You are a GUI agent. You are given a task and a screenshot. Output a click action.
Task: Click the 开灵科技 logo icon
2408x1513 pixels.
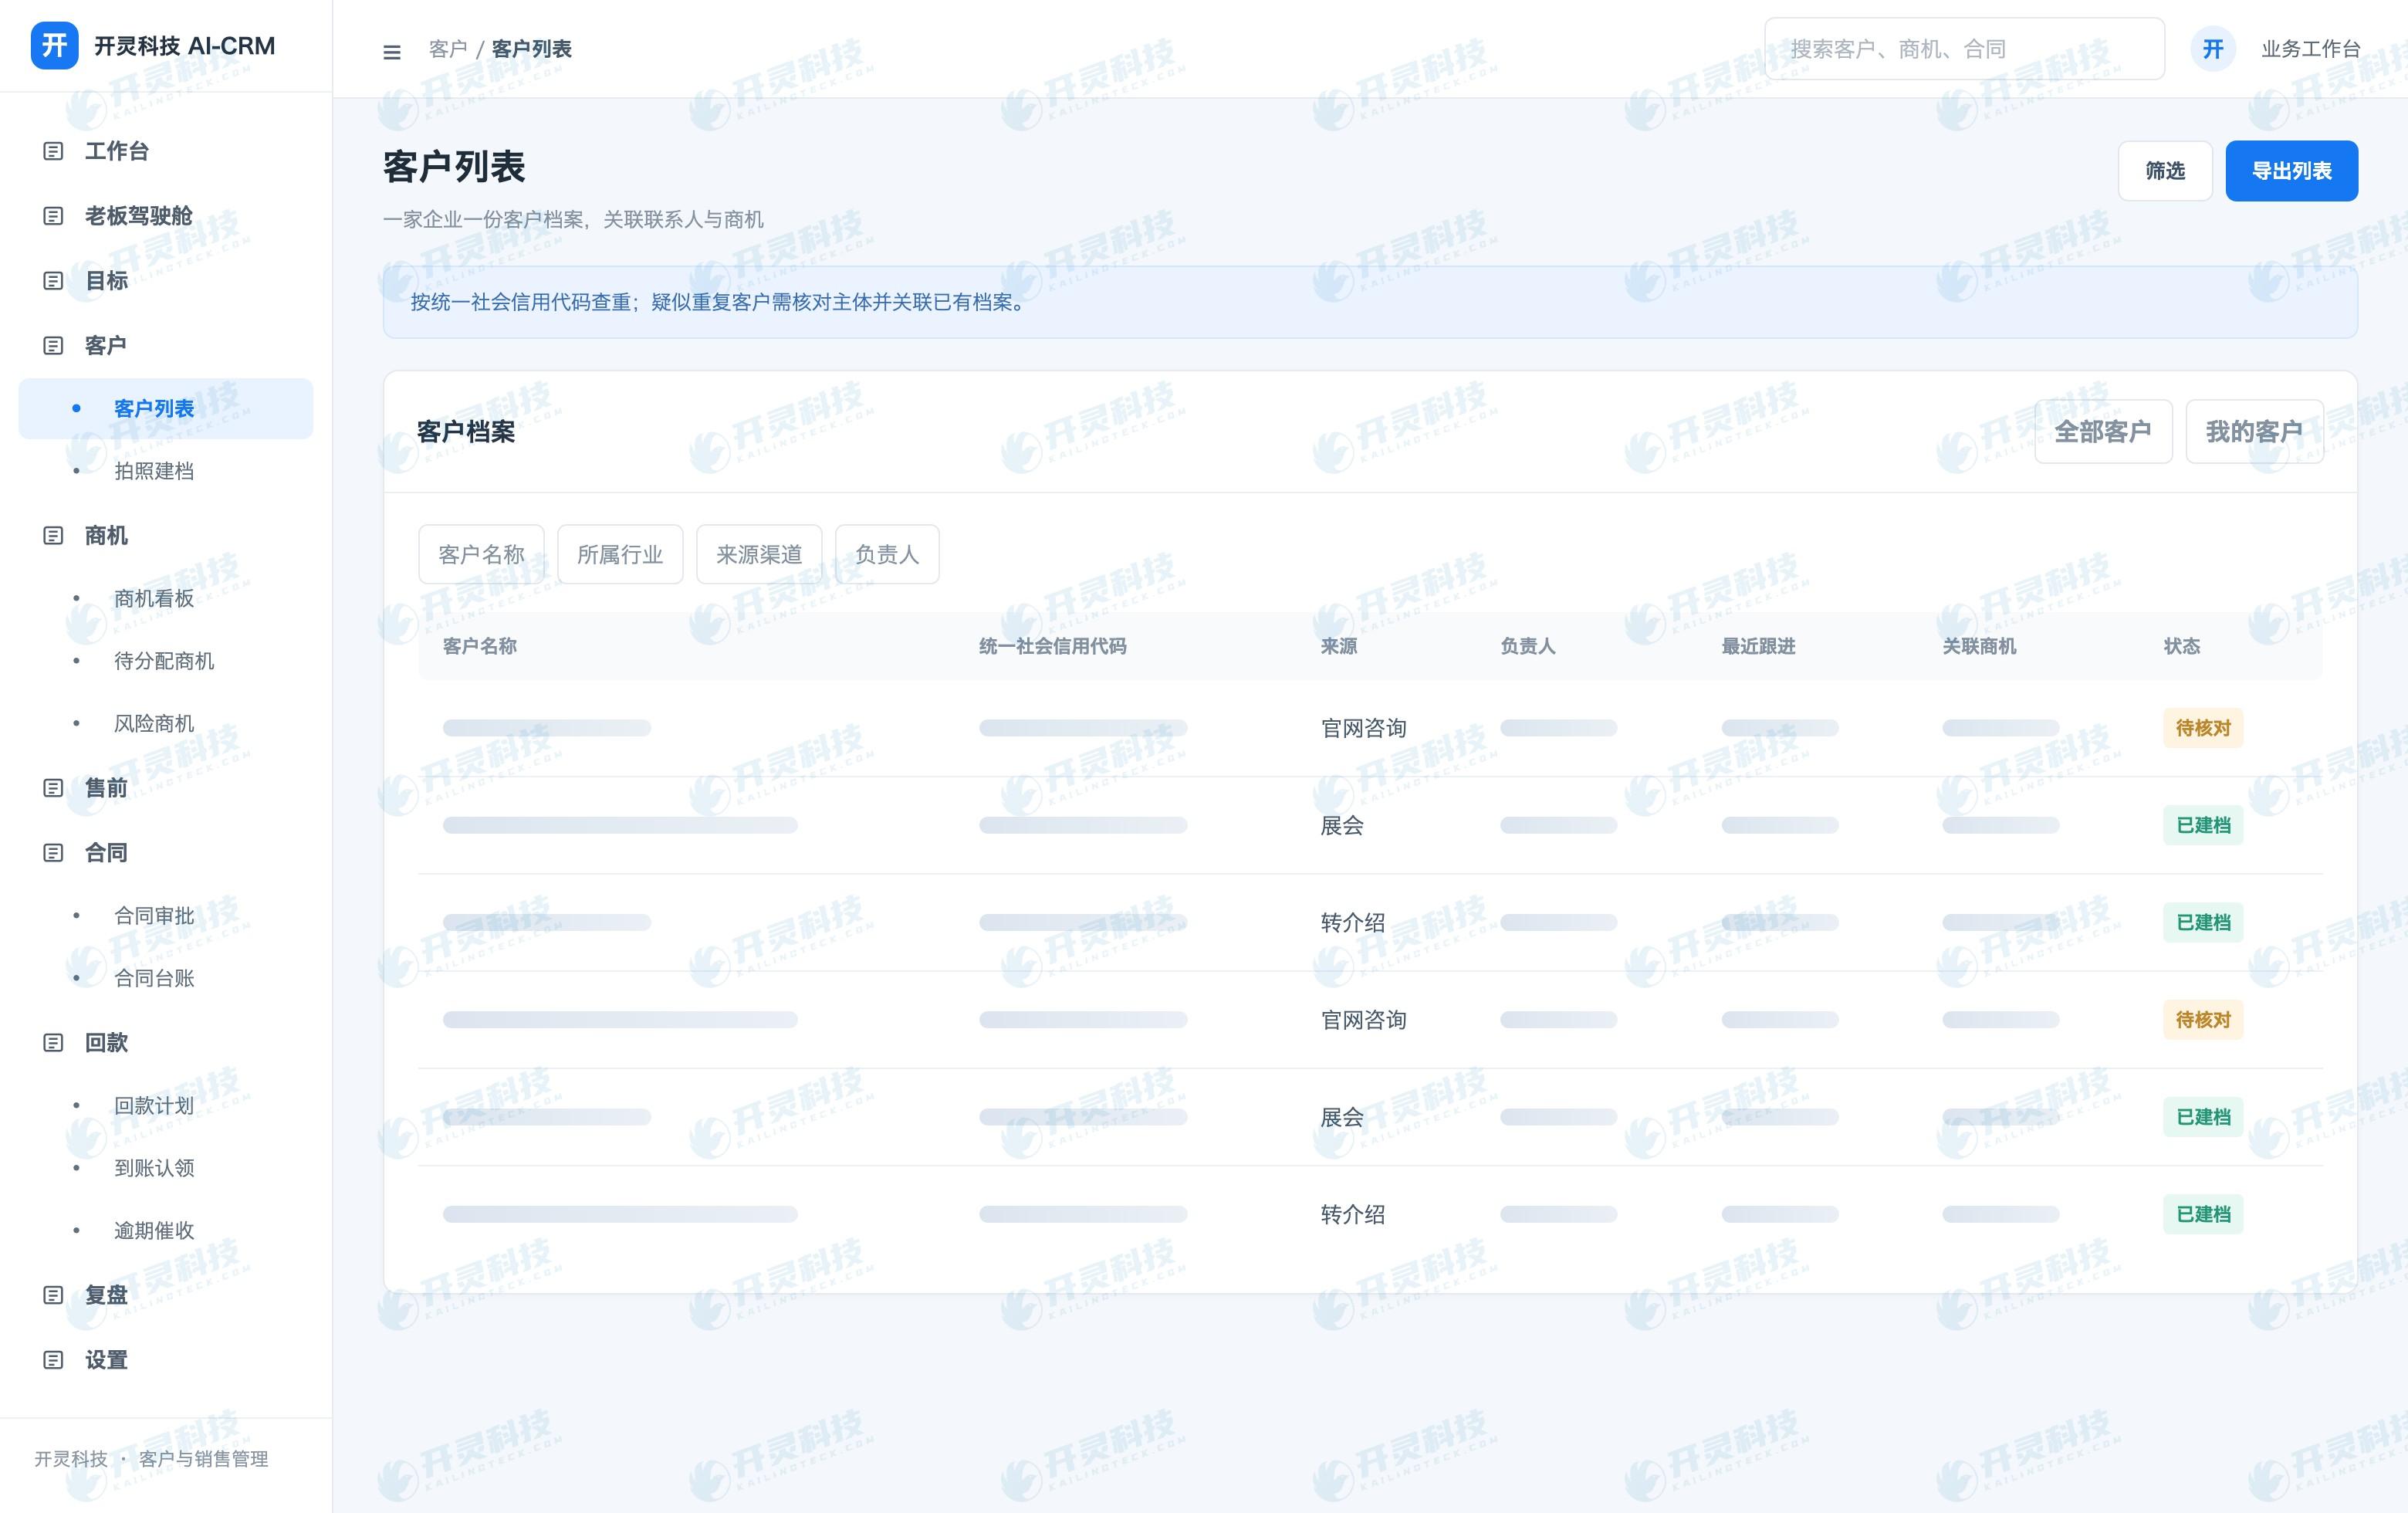coord(54,46)
